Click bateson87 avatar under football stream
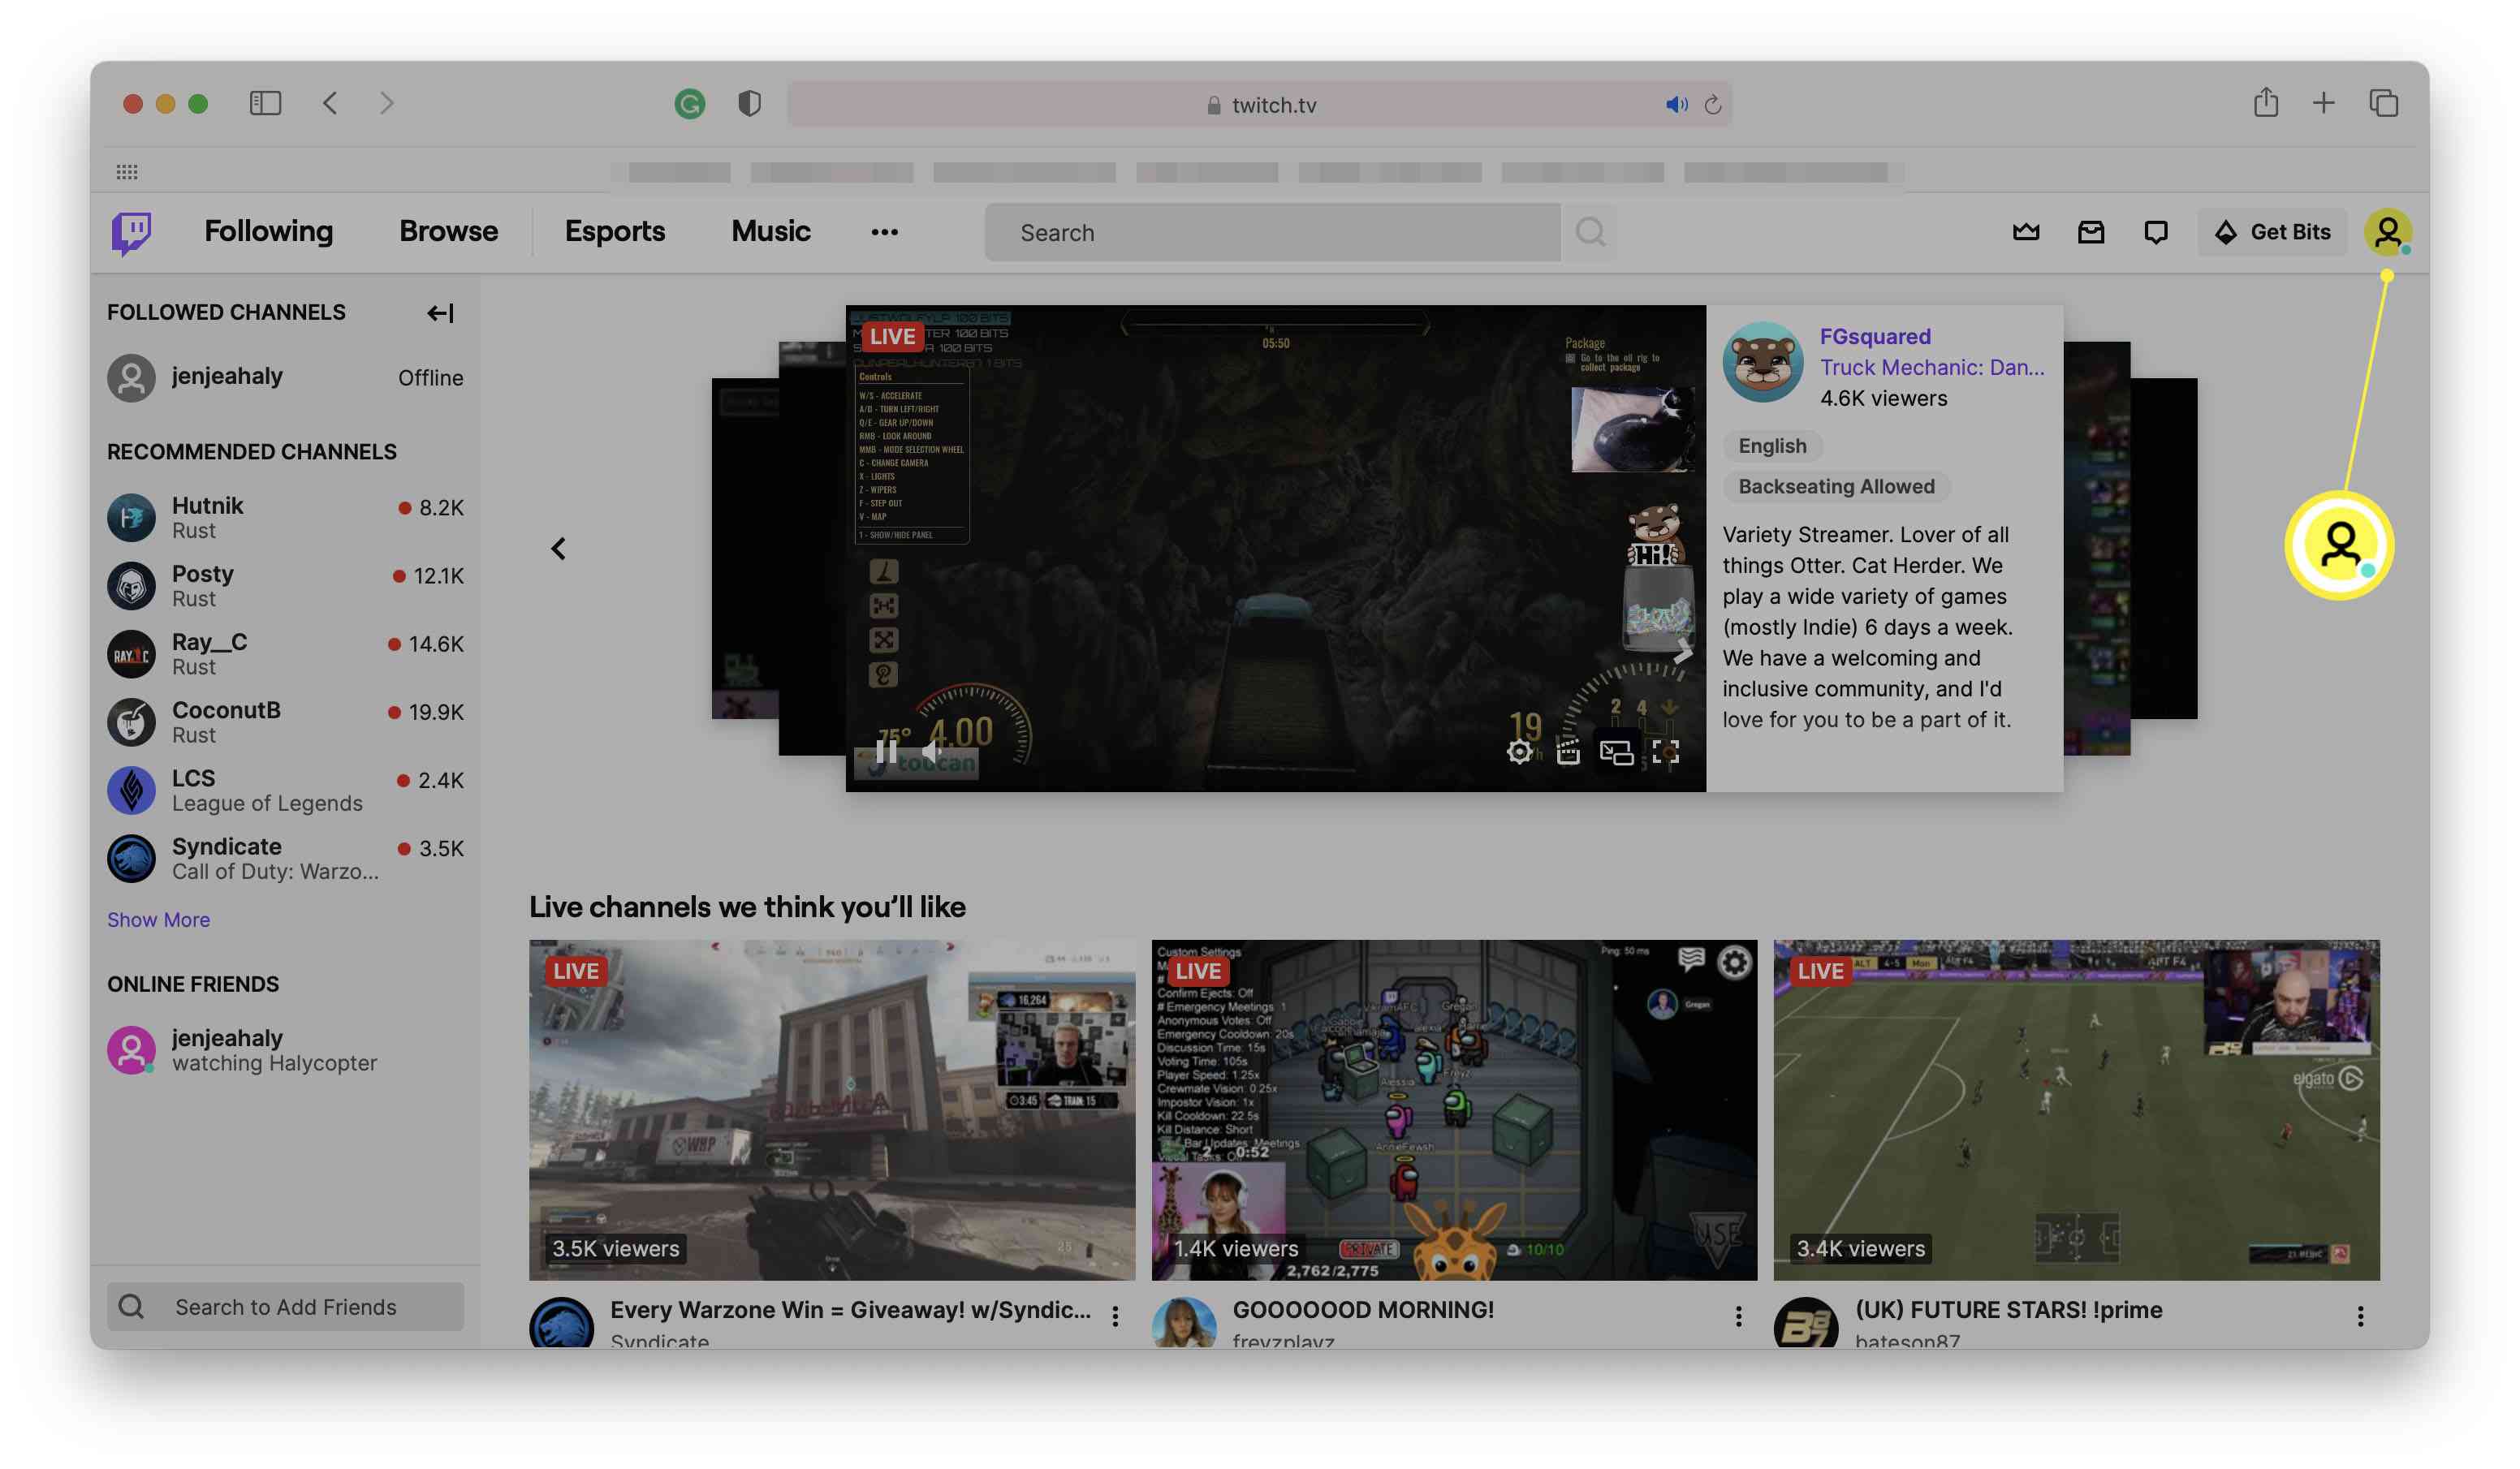Image resolution: width=2520 pixels, height=1469 pixels. 1805,1322
